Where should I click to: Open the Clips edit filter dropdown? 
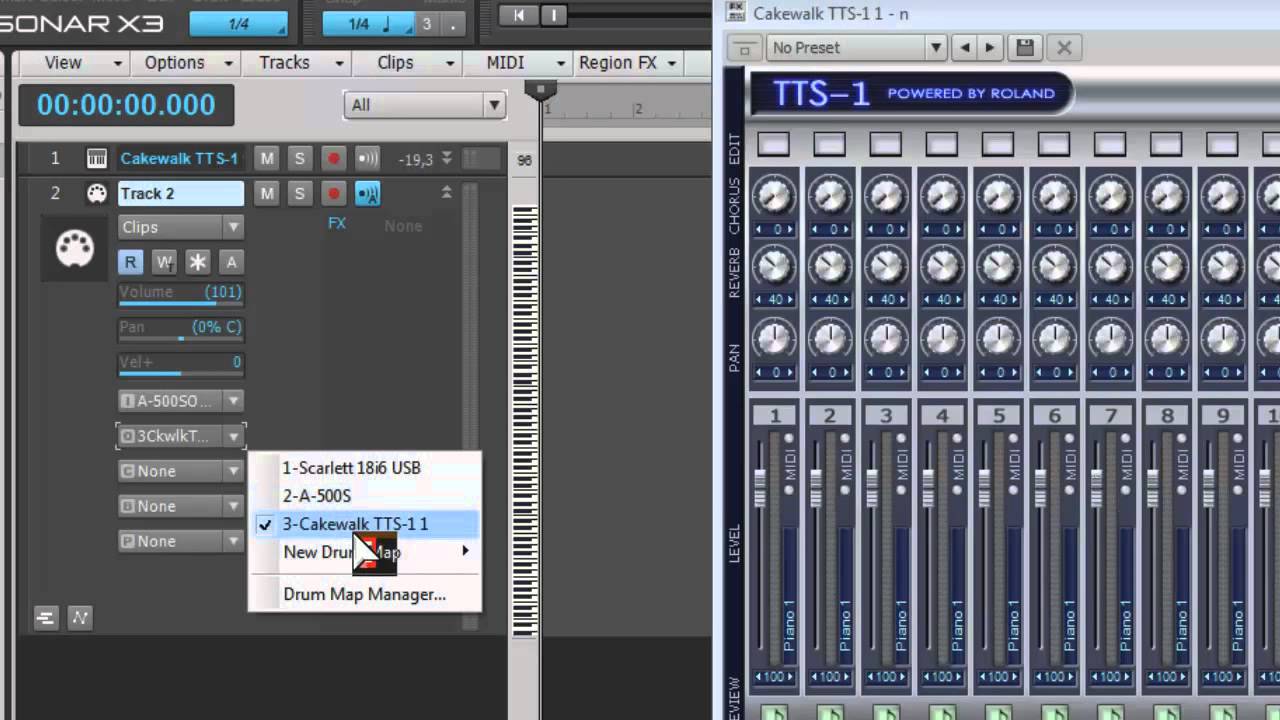[x=181, y=227]
